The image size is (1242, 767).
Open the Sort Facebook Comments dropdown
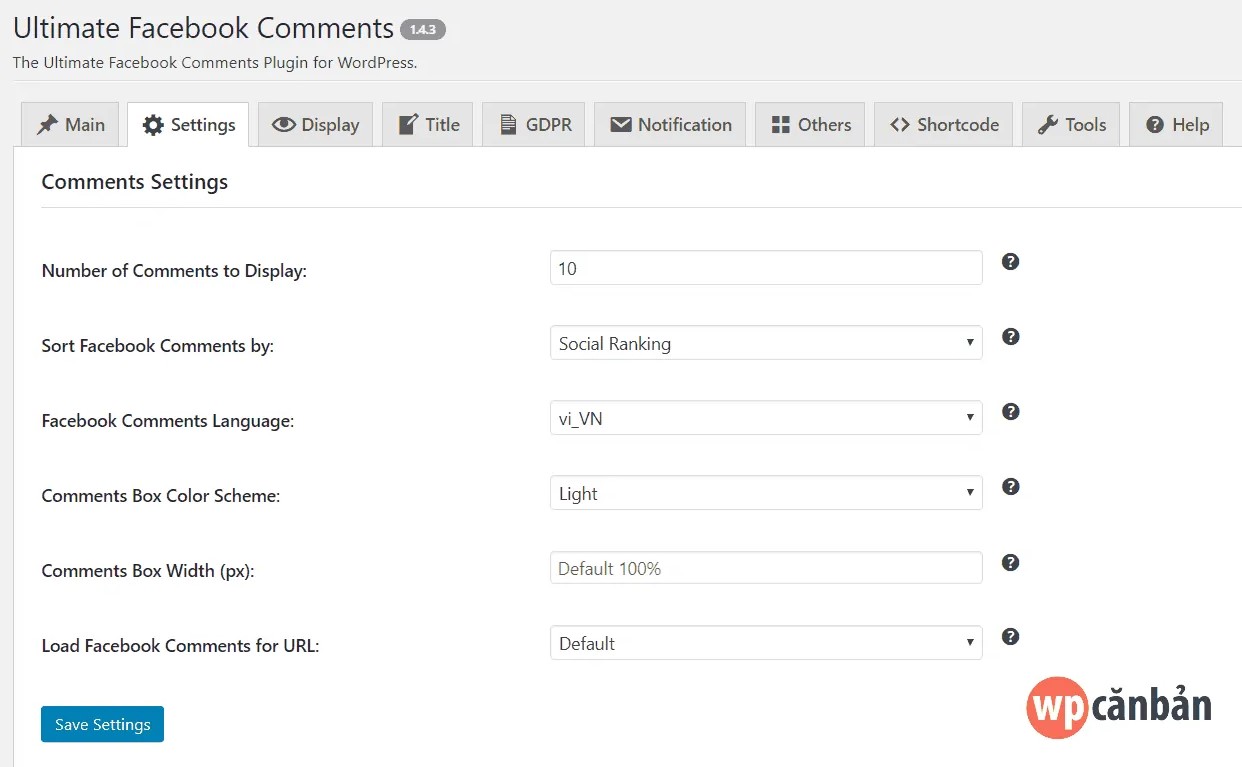(x=765, y=343)
